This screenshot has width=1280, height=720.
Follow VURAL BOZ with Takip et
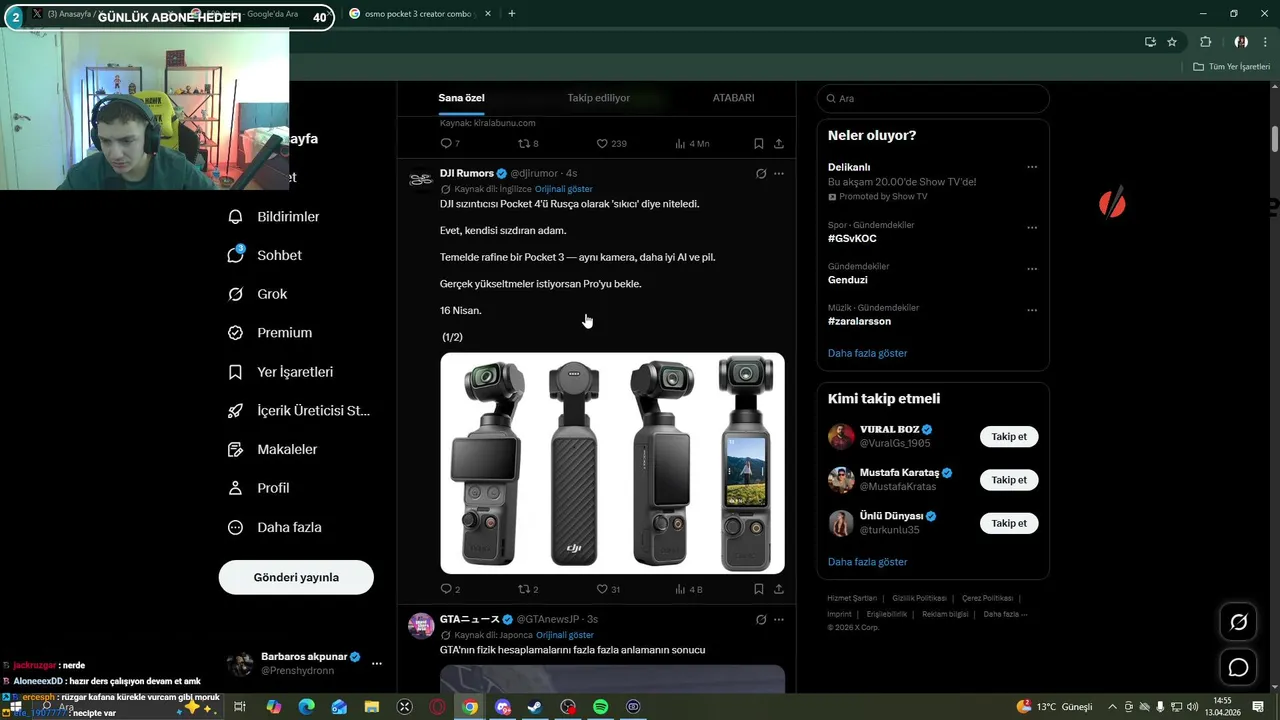coord(1009,437)
